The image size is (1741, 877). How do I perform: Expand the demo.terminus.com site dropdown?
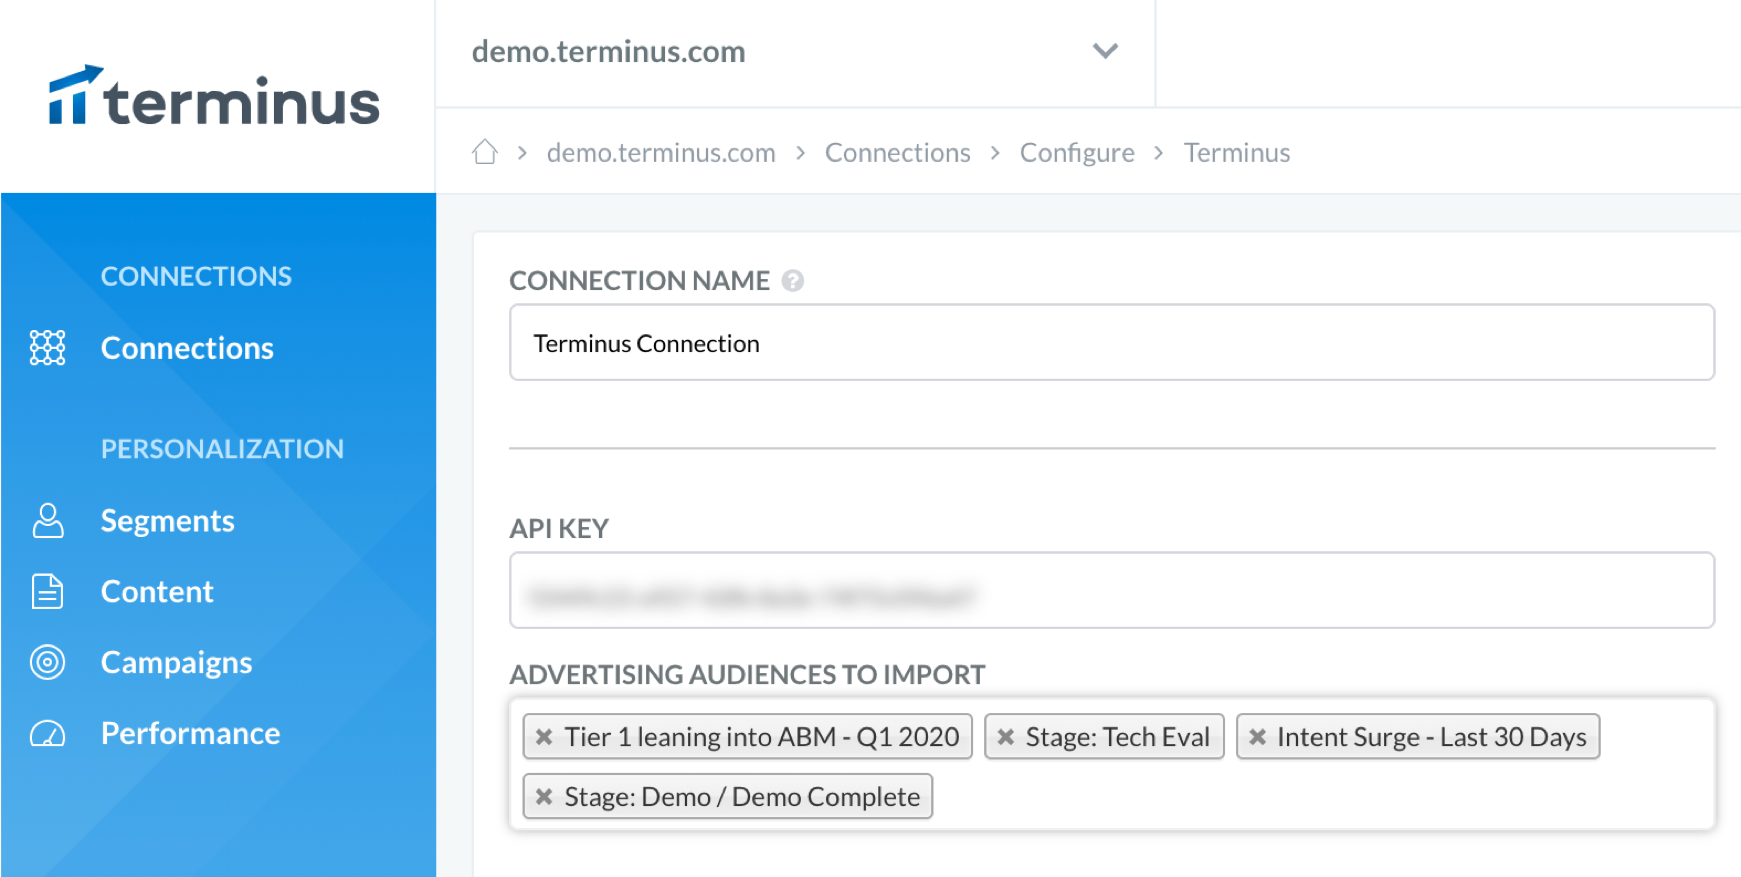coord(1105,51)
